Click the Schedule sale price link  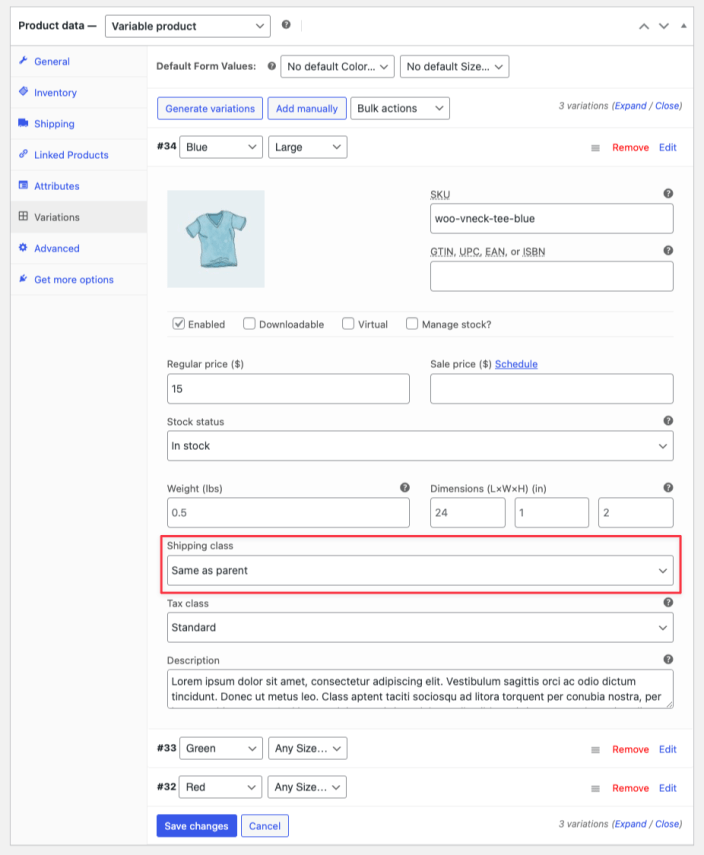pos(516,364)
